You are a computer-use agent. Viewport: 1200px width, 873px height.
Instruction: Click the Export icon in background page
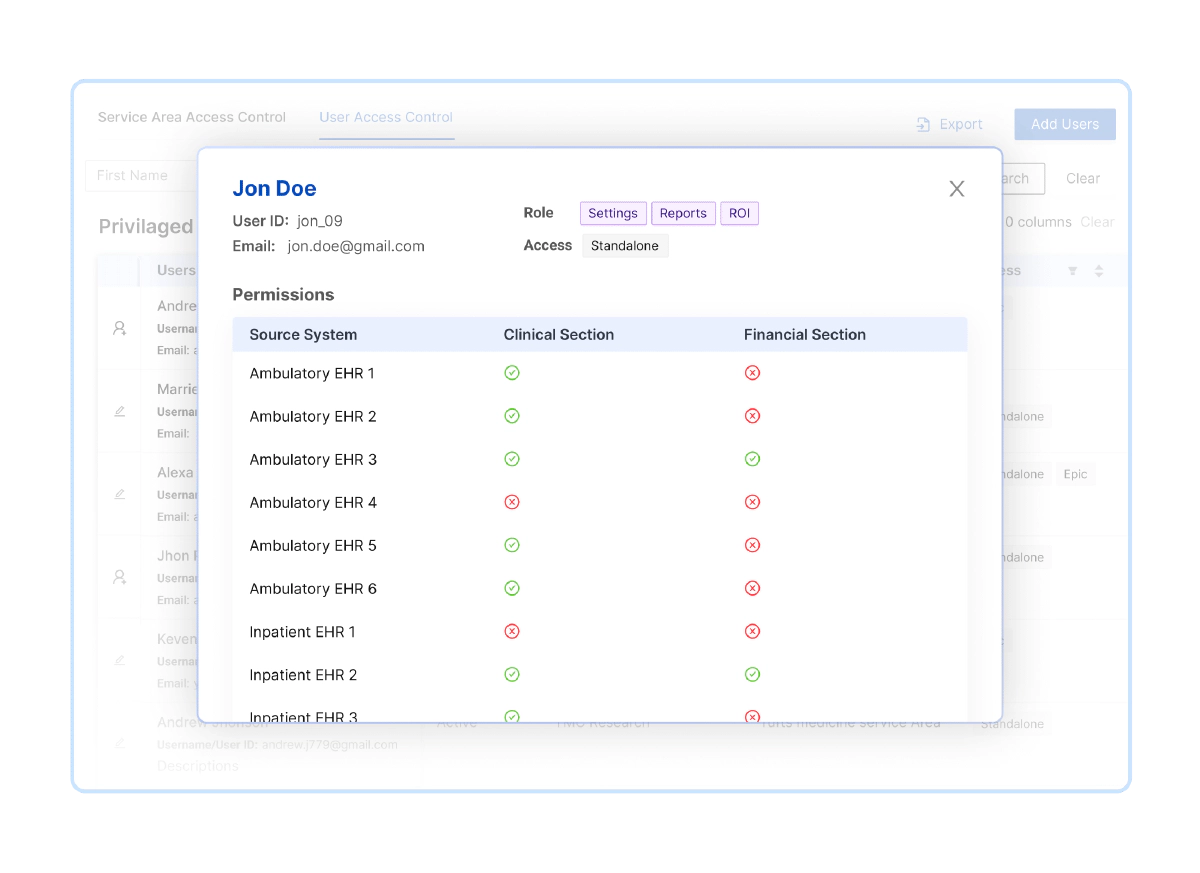point(923,124)
